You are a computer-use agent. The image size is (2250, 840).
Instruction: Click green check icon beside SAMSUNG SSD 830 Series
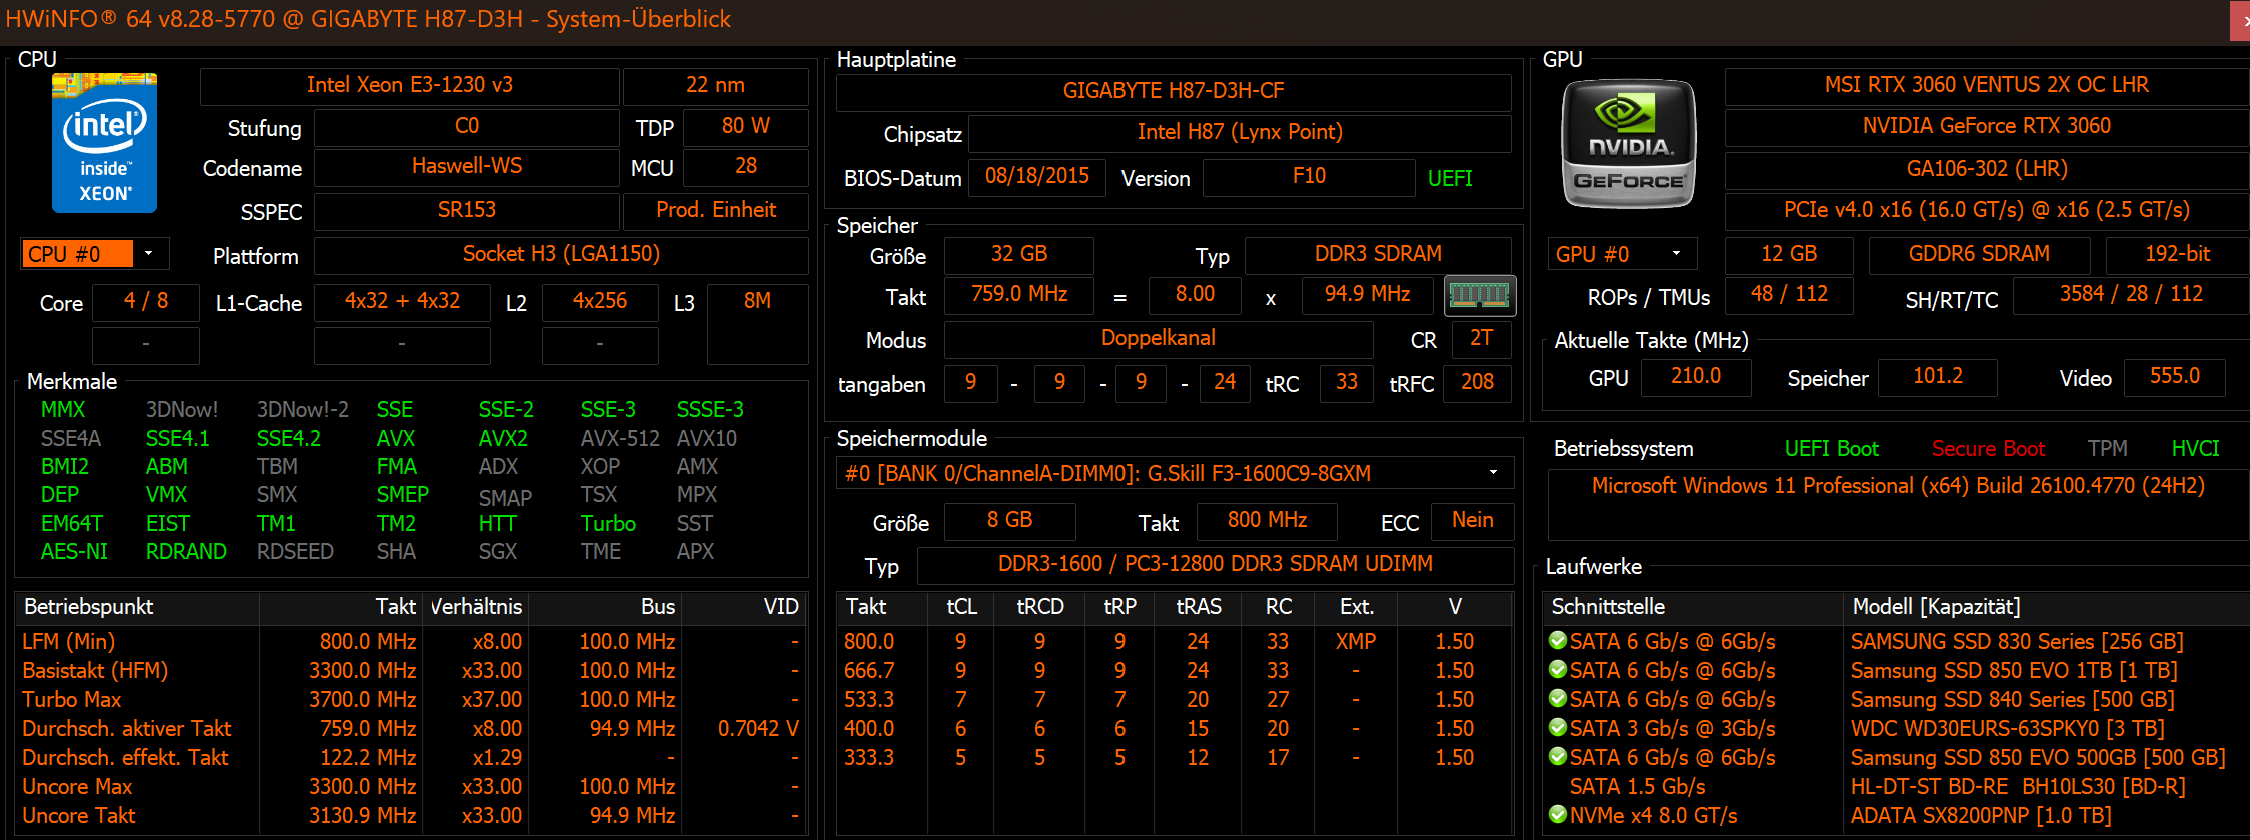1557,640
